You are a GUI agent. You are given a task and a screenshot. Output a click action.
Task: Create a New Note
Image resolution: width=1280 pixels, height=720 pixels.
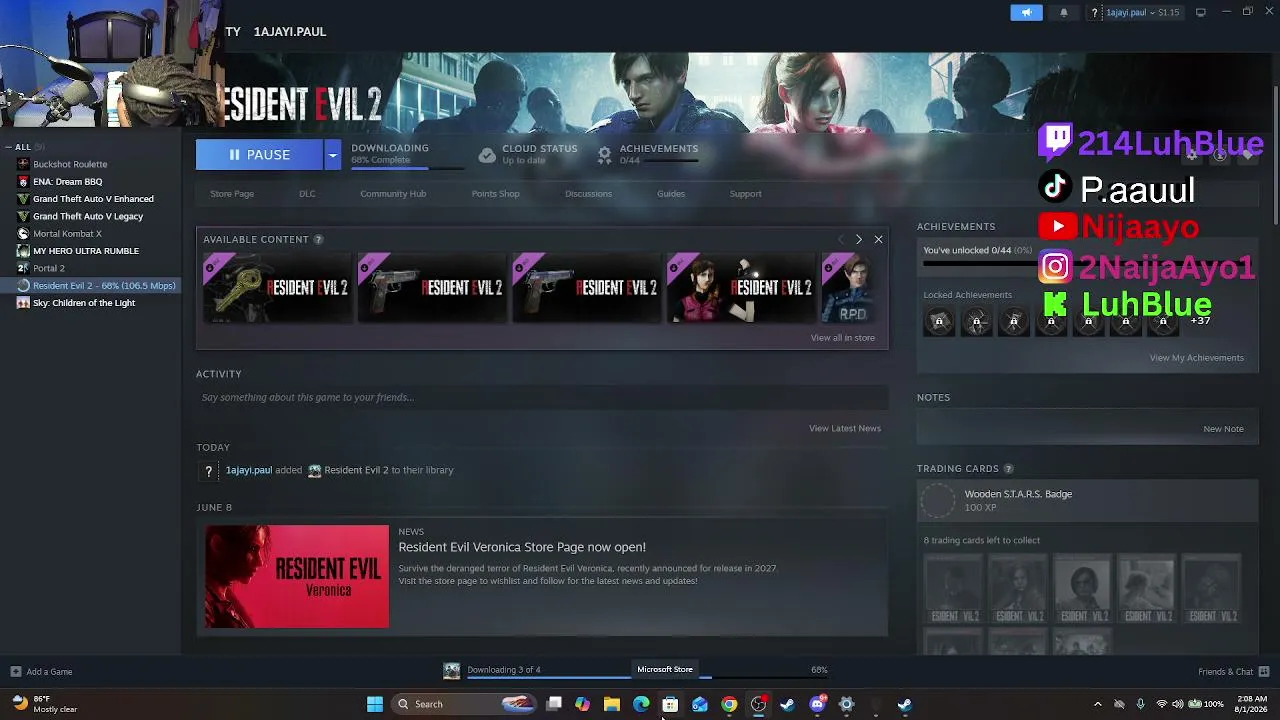point(1223,429)
